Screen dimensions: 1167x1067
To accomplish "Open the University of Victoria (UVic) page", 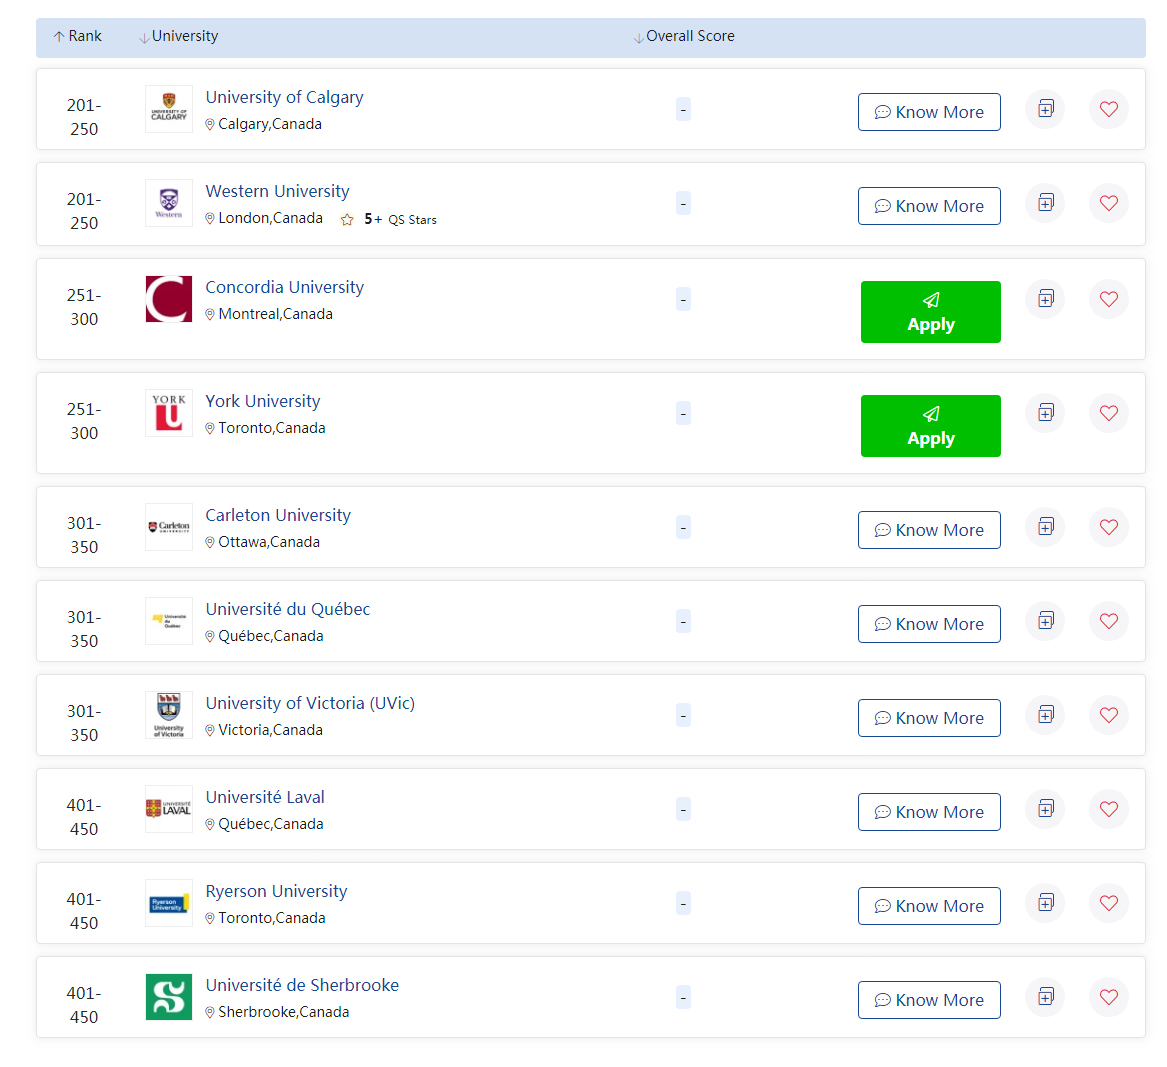I will point(310,703).
